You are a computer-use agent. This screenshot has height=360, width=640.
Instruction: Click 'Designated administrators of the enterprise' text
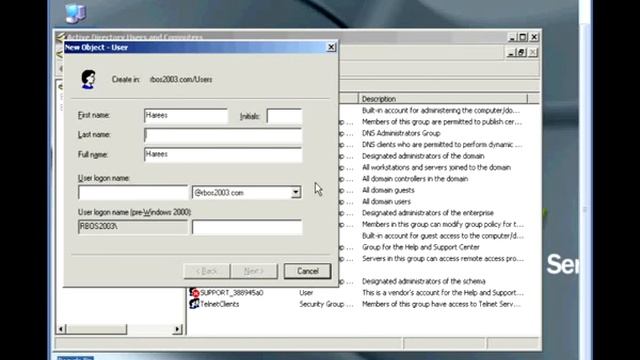coord(428,213)
